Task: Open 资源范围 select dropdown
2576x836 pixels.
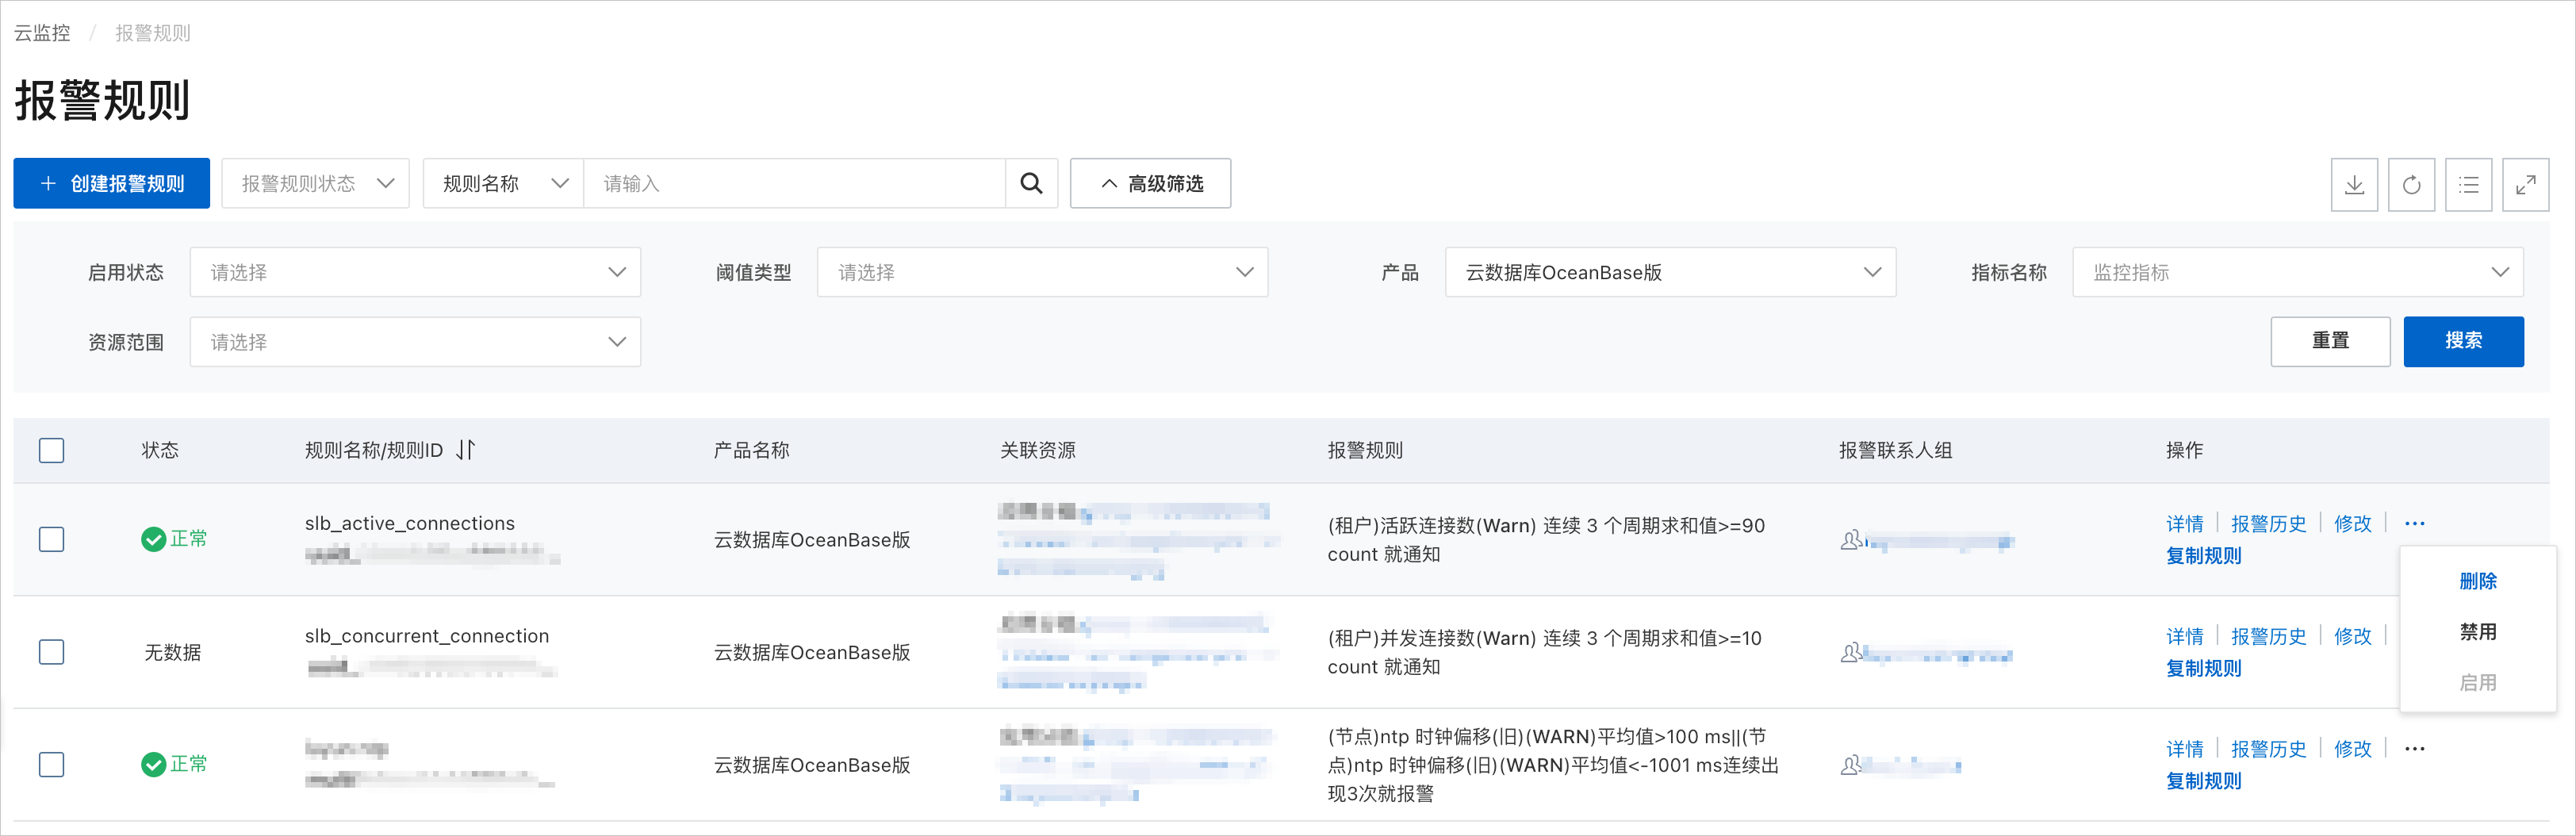Action: point(415,343)
